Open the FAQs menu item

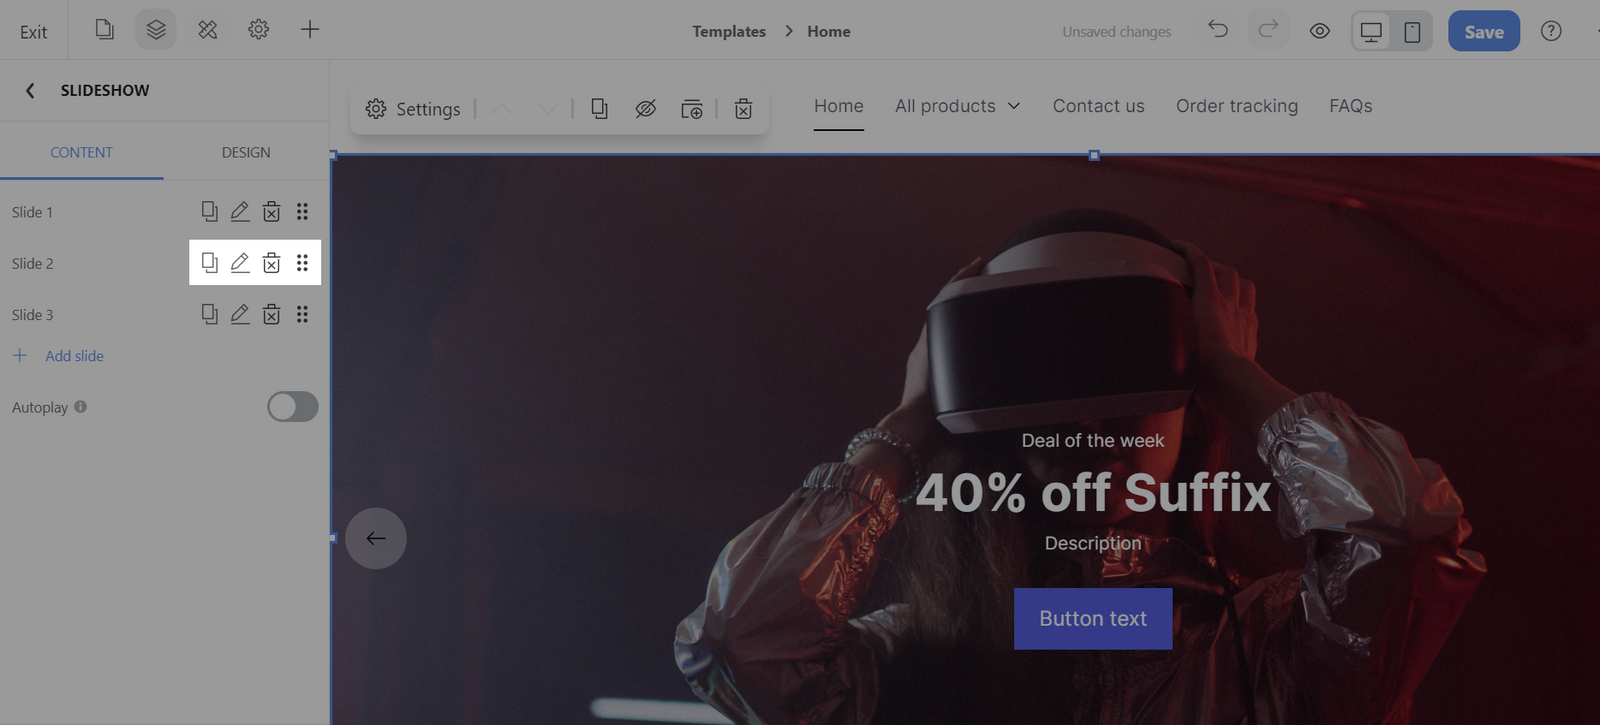[1350, 106]
